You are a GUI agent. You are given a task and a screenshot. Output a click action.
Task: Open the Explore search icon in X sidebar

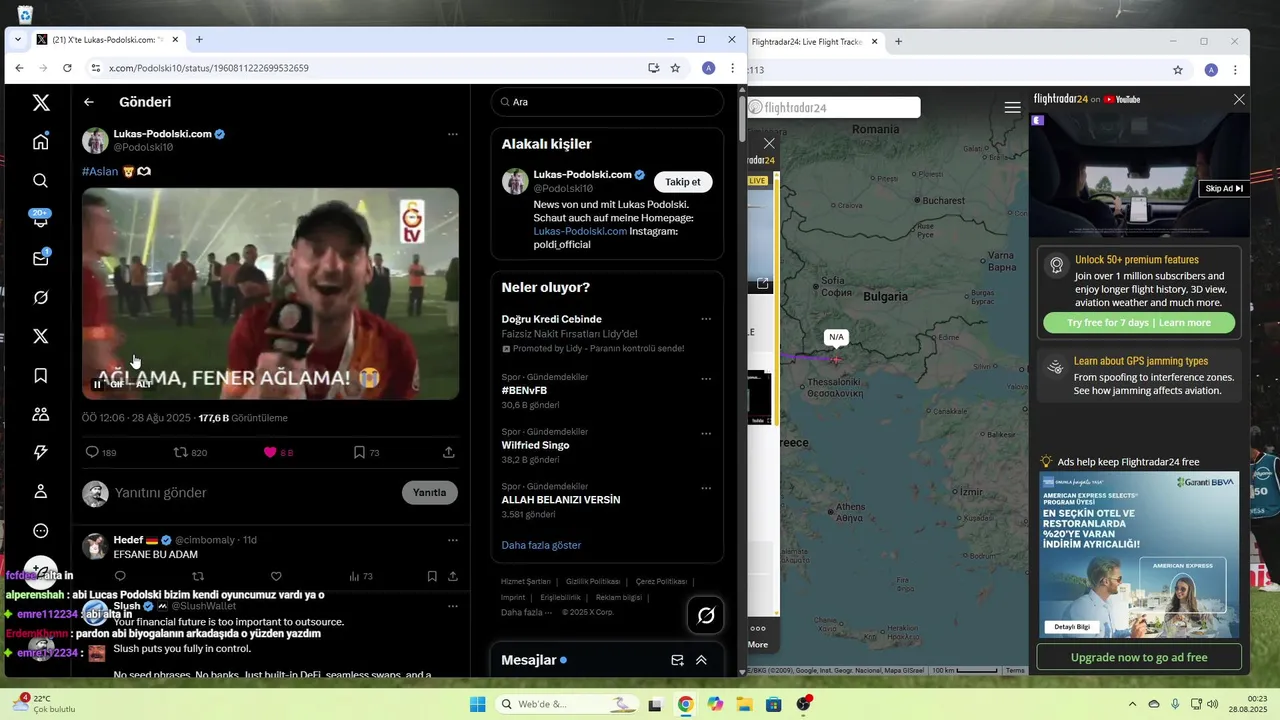40,181
